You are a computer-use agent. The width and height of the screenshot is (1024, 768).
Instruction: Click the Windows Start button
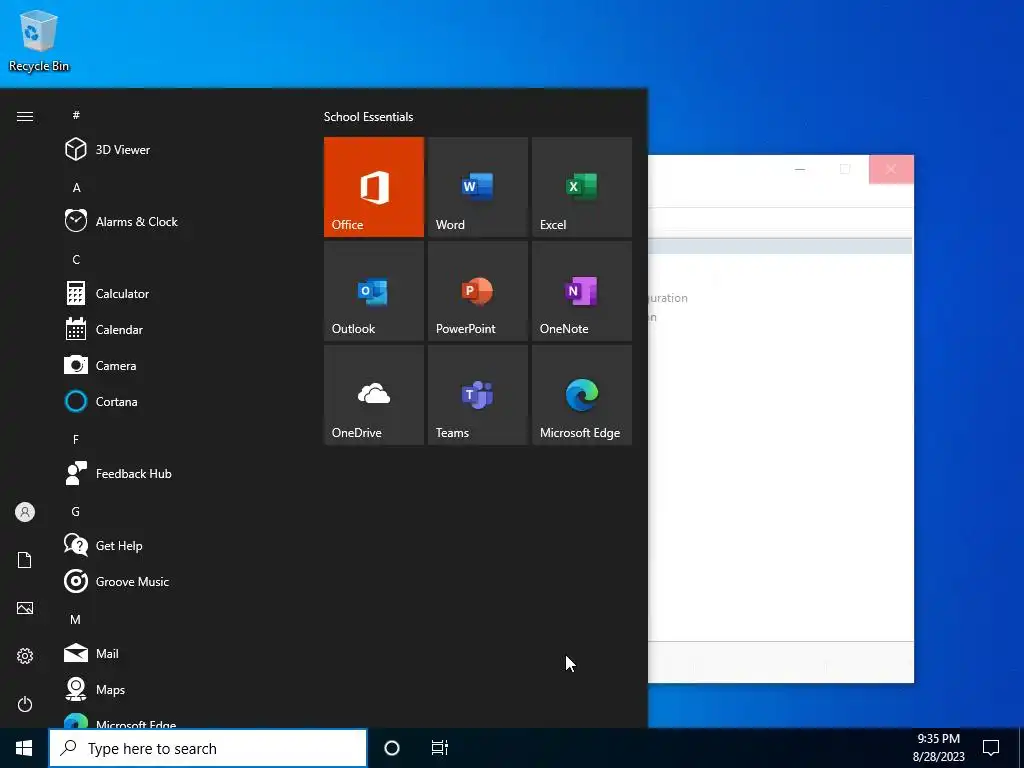pos(24,748)
